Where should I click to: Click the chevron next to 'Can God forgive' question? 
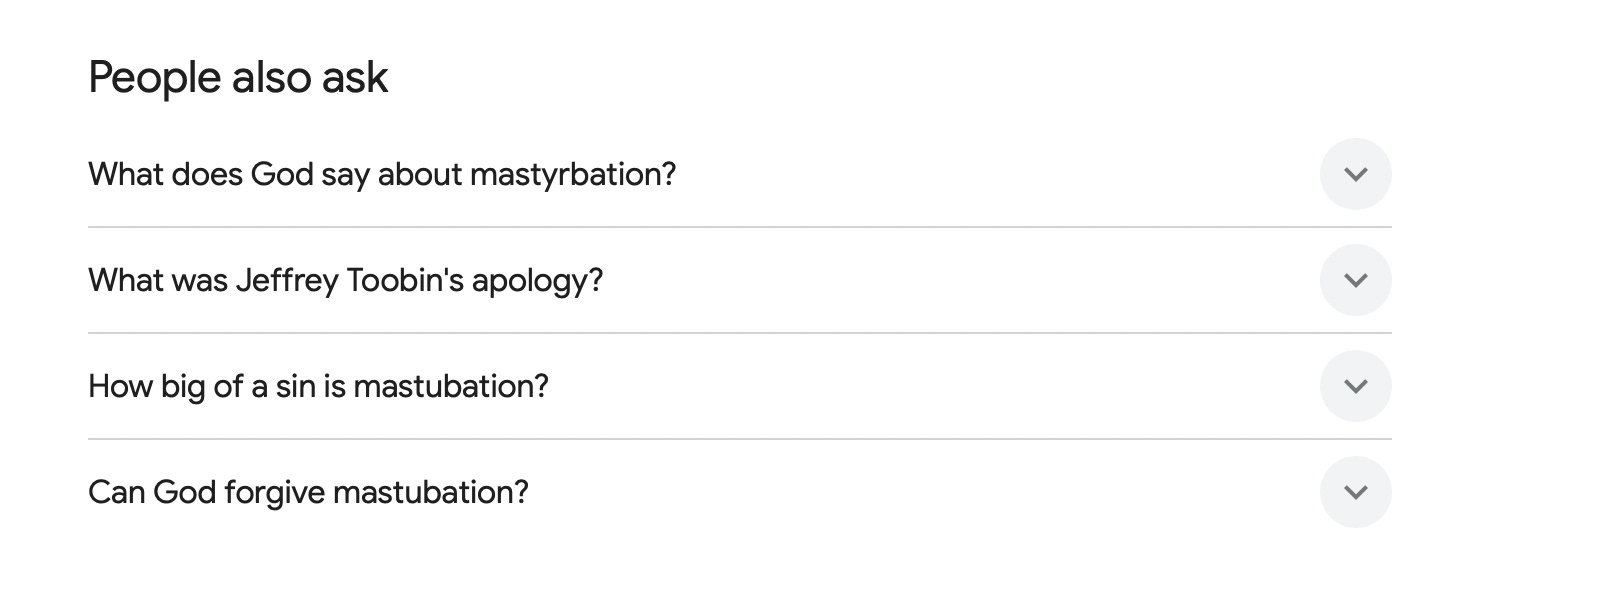tap(1355, 492)
